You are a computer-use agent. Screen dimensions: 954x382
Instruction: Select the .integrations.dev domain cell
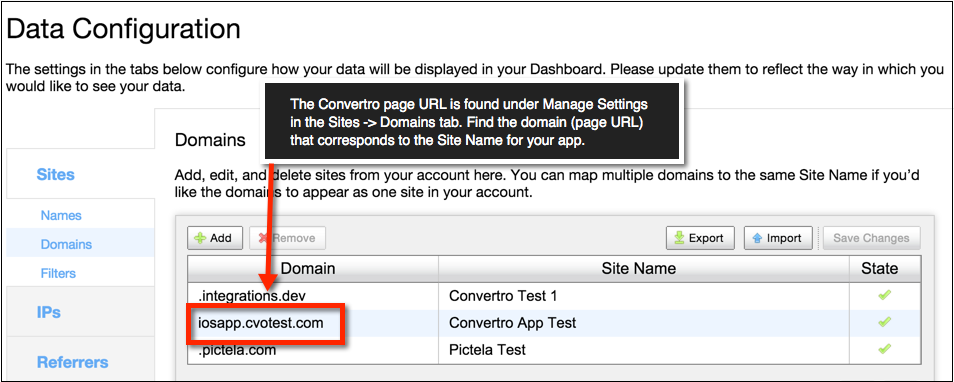(x=313, y=296)
